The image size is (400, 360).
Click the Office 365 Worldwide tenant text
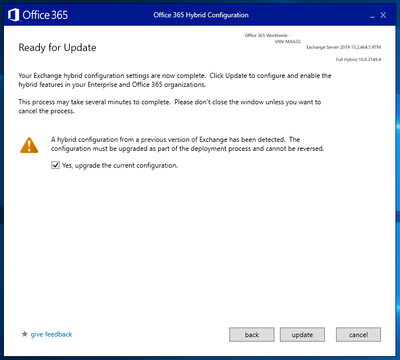pos(267,35)
